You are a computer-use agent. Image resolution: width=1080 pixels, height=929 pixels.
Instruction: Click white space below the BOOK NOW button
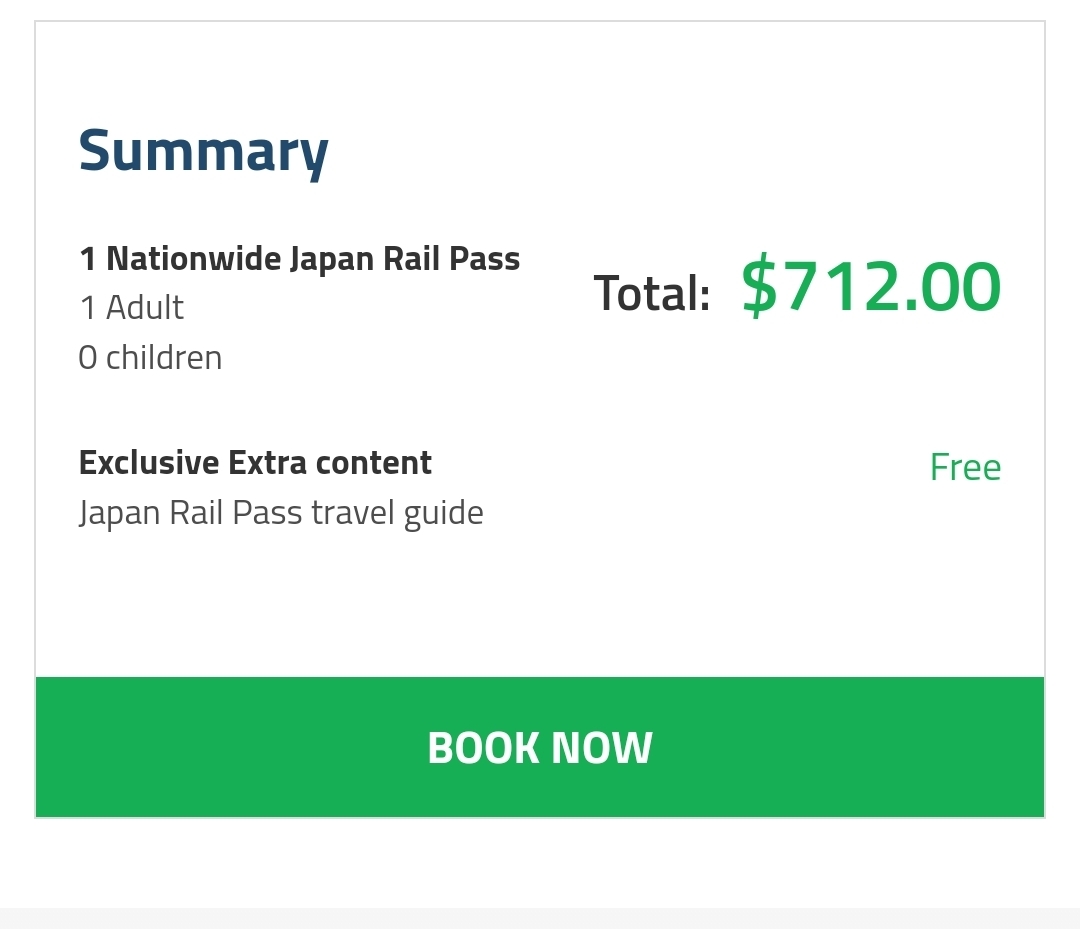540,862
